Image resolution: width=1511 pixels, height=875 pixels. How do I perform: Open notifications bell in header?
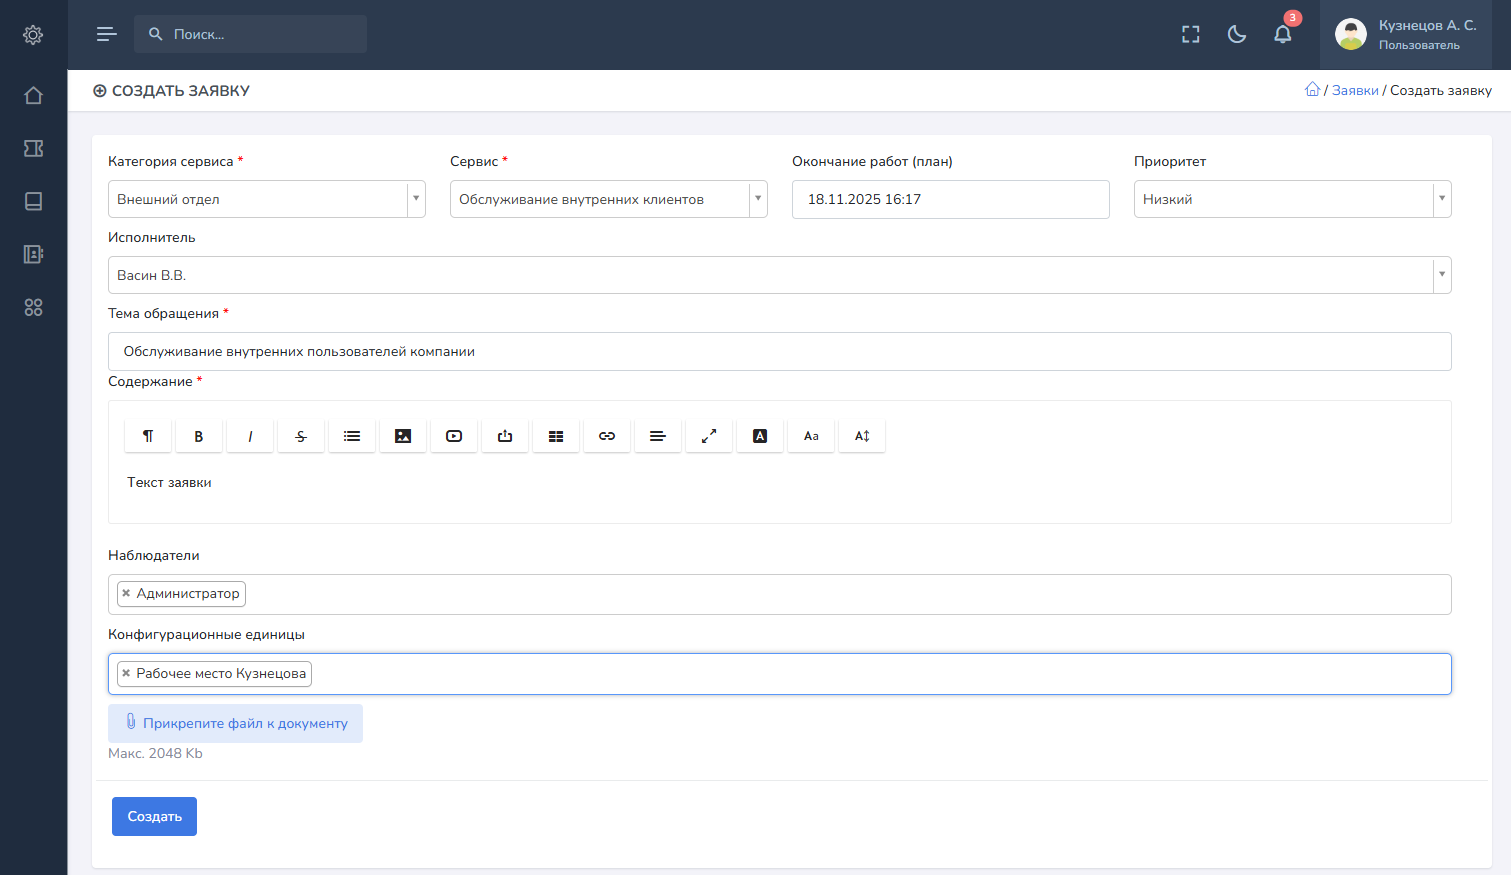point(1282,34)
